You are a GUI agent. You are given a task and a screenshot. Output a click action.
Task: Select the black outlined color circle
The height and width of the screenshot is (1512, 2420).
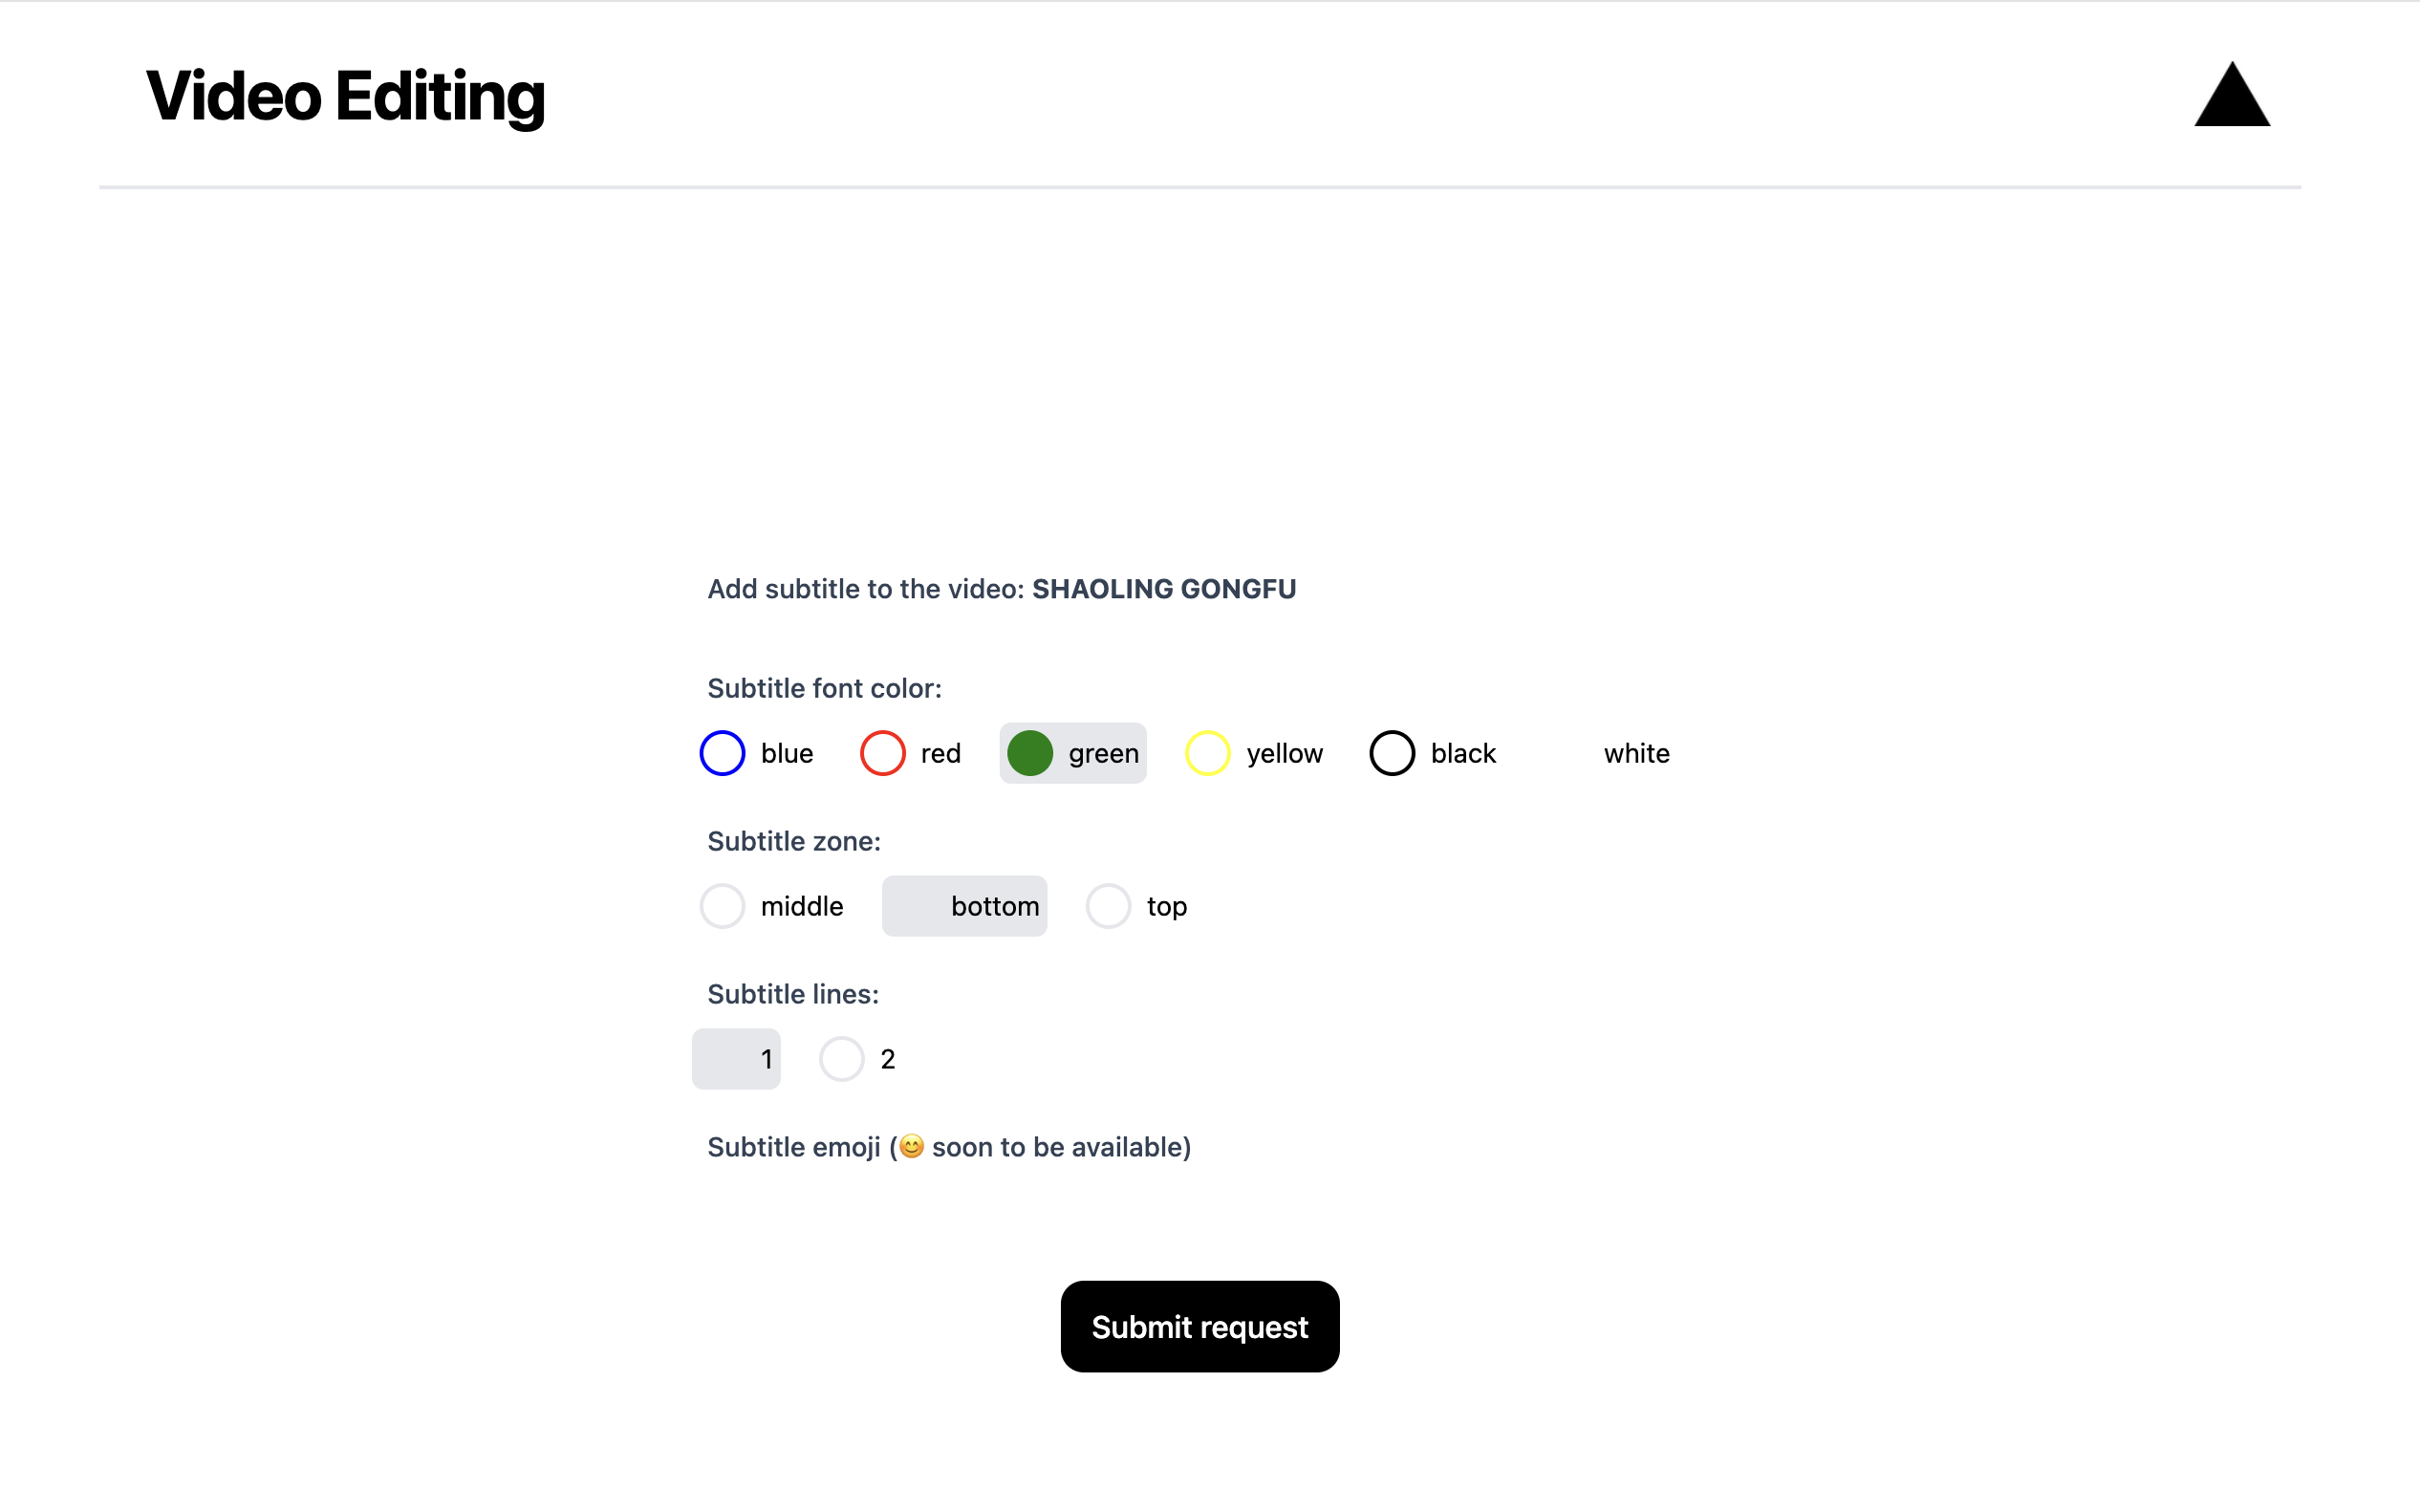pos(1392,753)
